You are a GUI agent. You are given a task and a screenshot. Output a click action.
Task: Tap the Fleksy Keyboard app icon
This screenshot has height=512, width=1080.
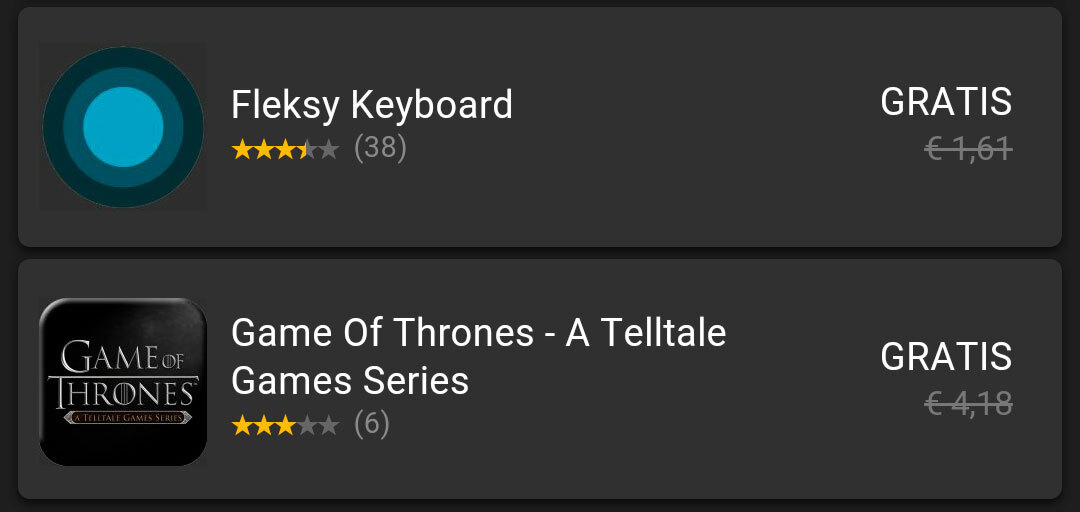coord(123,127)
